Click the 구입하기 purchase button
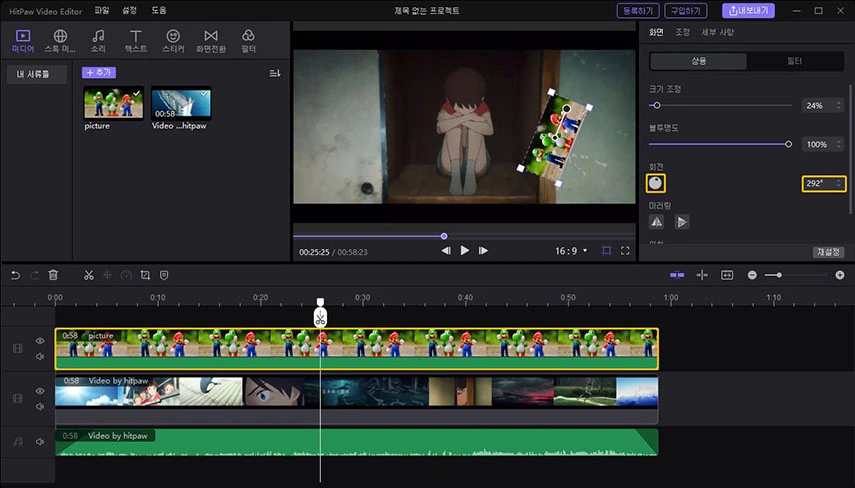 point(686,10)
